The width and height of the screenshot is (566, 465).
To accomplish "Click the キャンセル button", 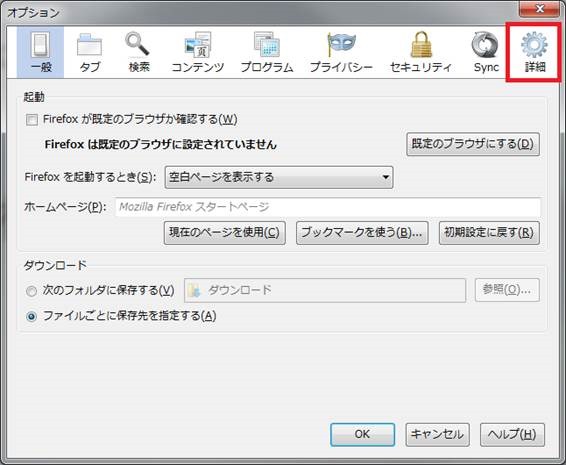I will pos(437,435).
